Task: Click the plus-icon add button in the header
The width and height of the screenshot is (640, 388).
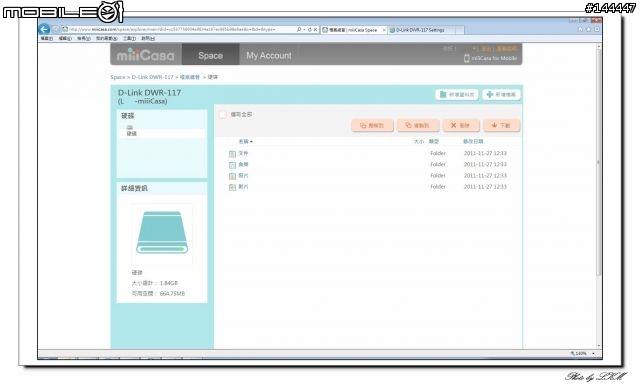Action: [x=501, y=95]
